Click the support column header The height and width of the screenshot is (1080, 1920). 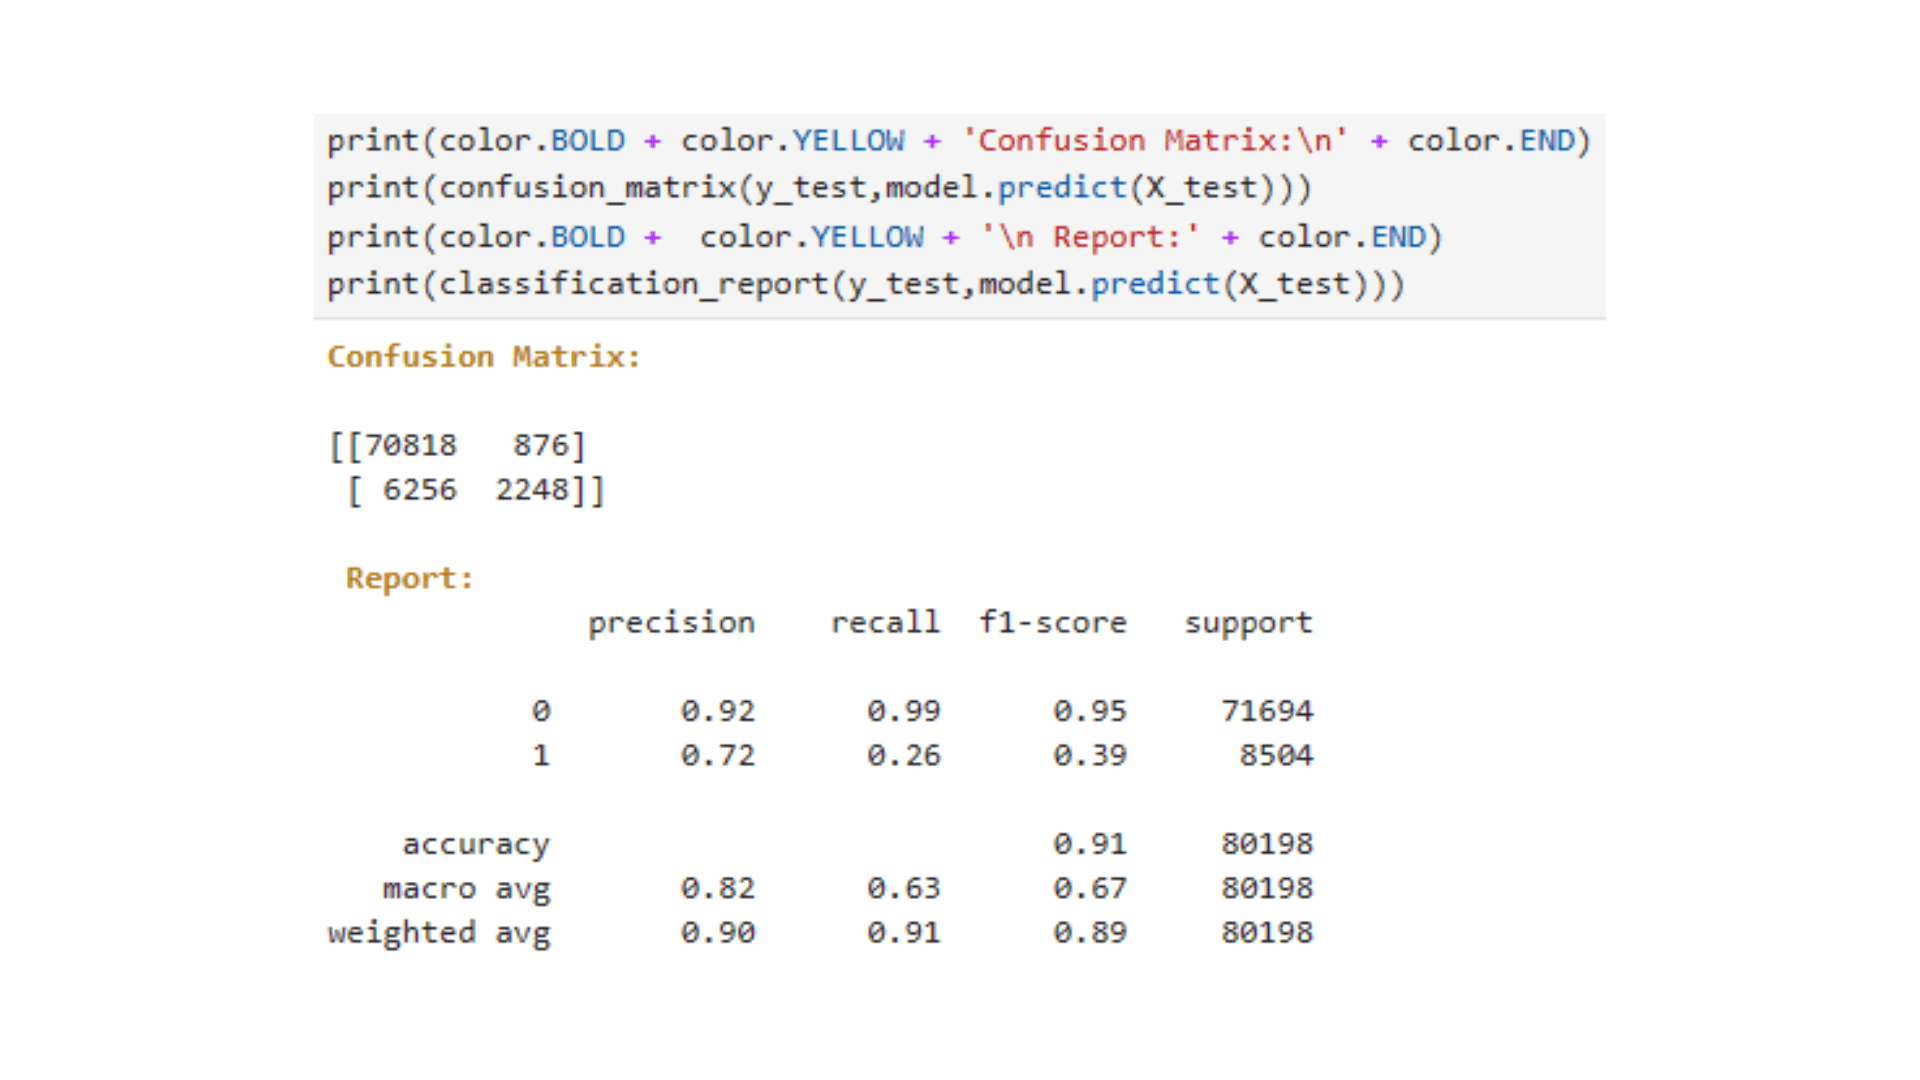click(1248, 624)
